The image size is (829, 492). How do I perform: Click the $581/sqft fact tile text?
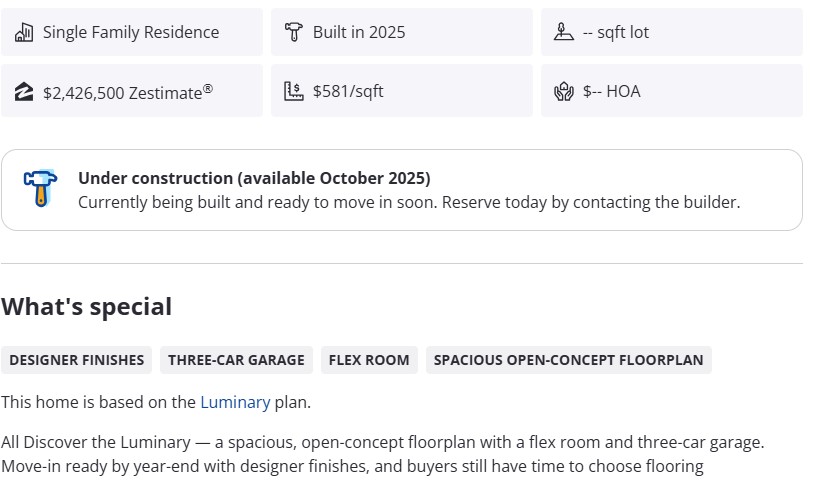348,91
